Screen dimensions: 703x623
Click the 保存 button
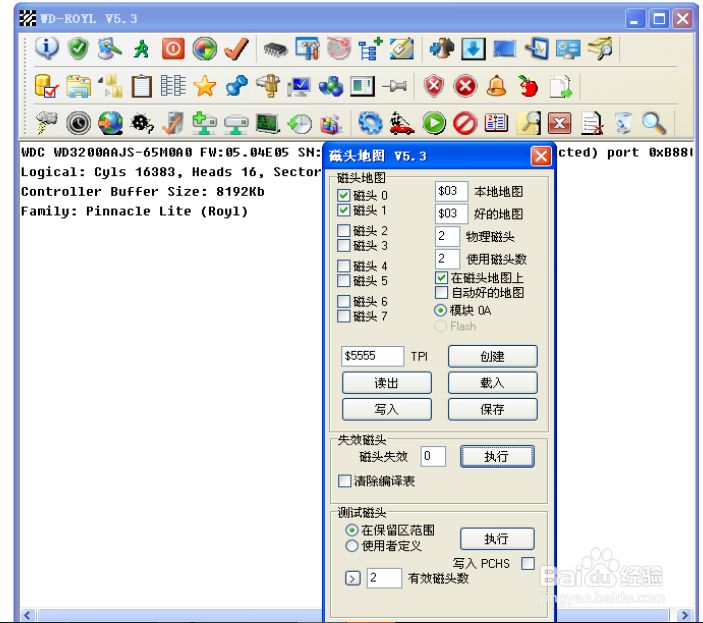click(493, 409)
